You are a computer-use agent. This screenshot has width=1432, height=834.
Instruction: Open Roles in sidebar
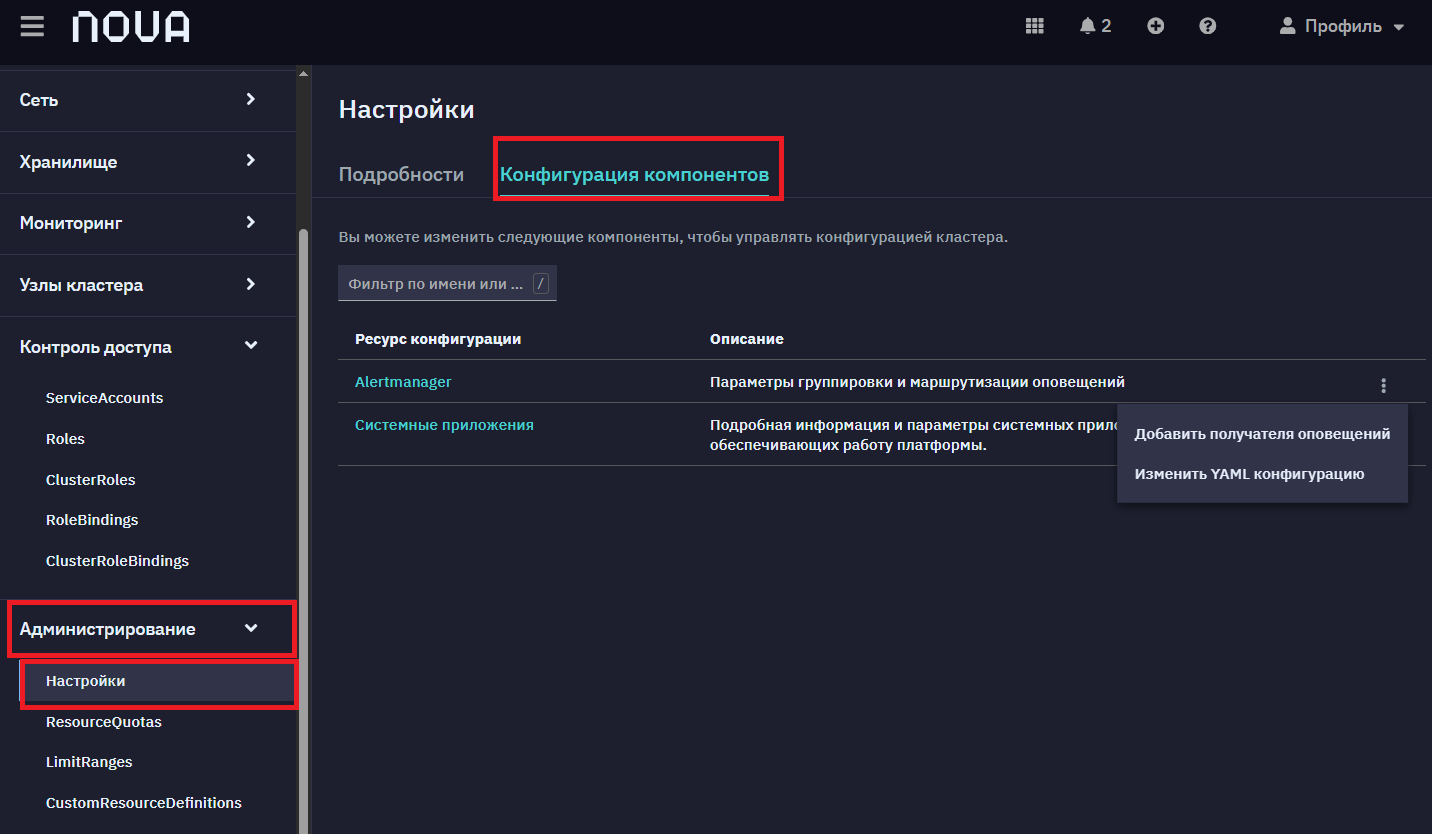[x=65, y=439]
